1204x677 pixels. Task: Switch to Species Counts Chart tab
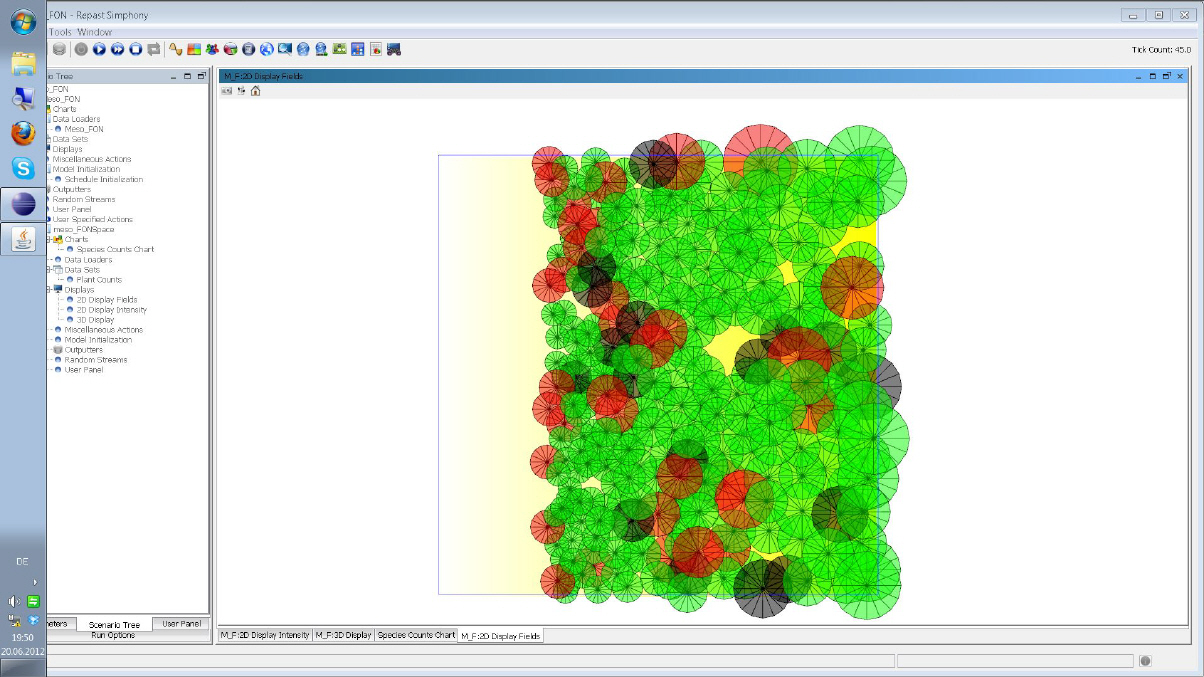coord(416,635)
